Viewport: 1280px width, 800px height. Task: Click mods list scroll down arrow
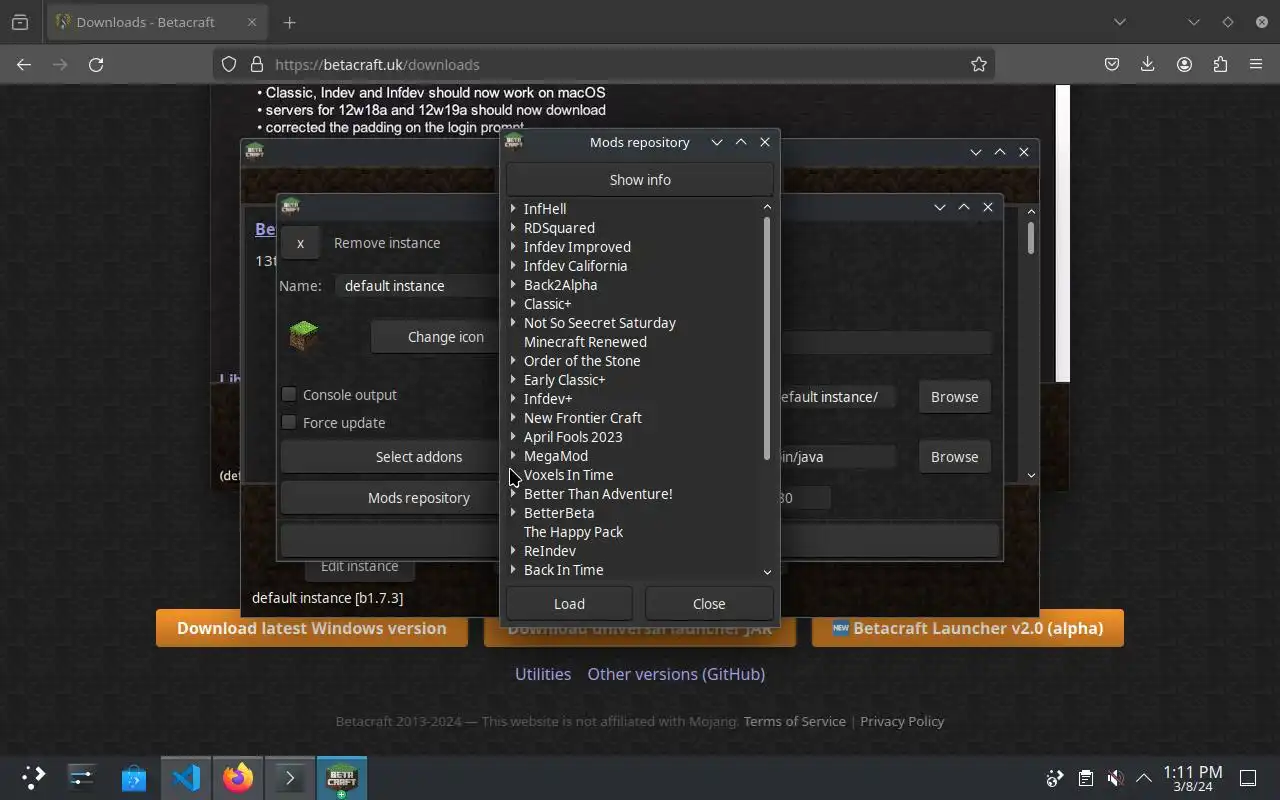click(767, 572)
